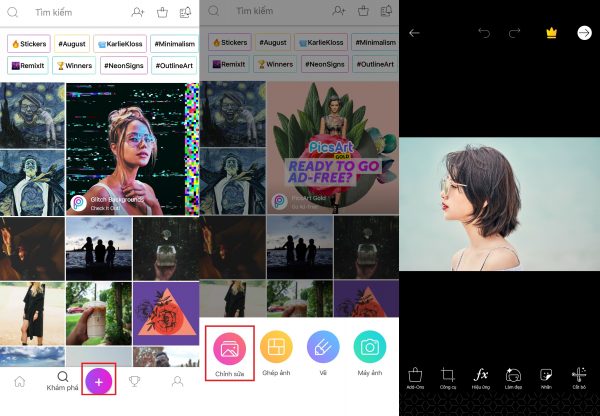This screenshot has width=600, height=416.
Task: Go back with editor's left arrow
Action: point(414,33)
